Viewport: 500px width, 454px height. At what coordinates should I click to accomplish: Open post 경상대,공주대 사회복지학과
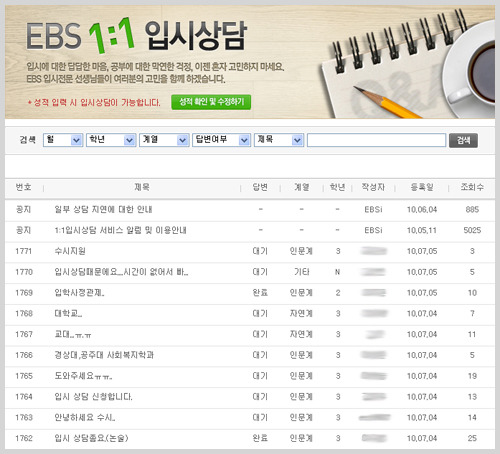coord(104,355)
